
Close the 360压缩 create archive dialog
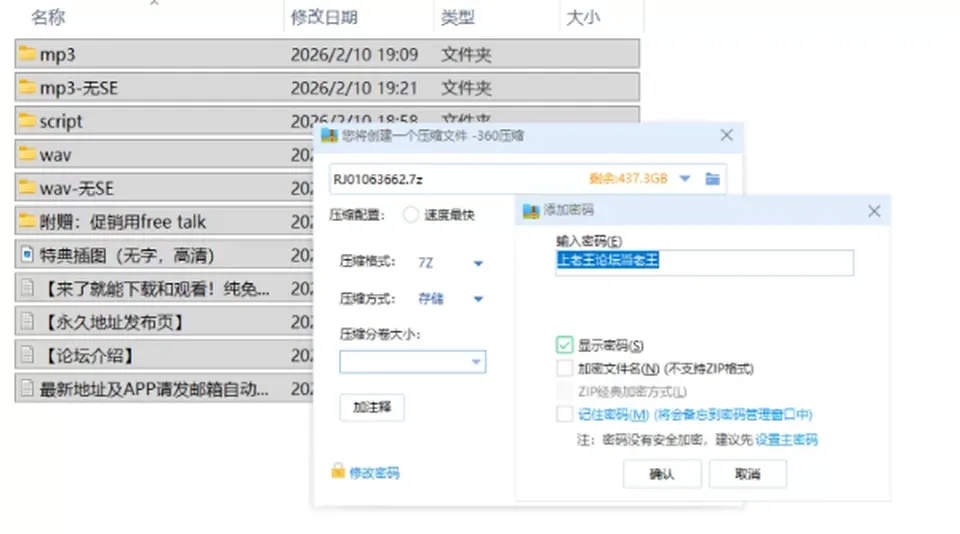pyautogui.click(x=726, y=135)
